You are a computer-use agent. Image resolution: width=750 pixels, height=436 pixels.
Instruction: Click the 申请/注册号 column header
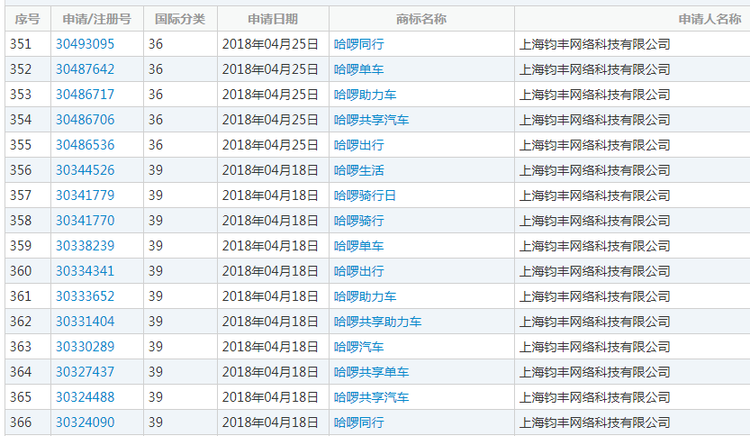[97, 19]
